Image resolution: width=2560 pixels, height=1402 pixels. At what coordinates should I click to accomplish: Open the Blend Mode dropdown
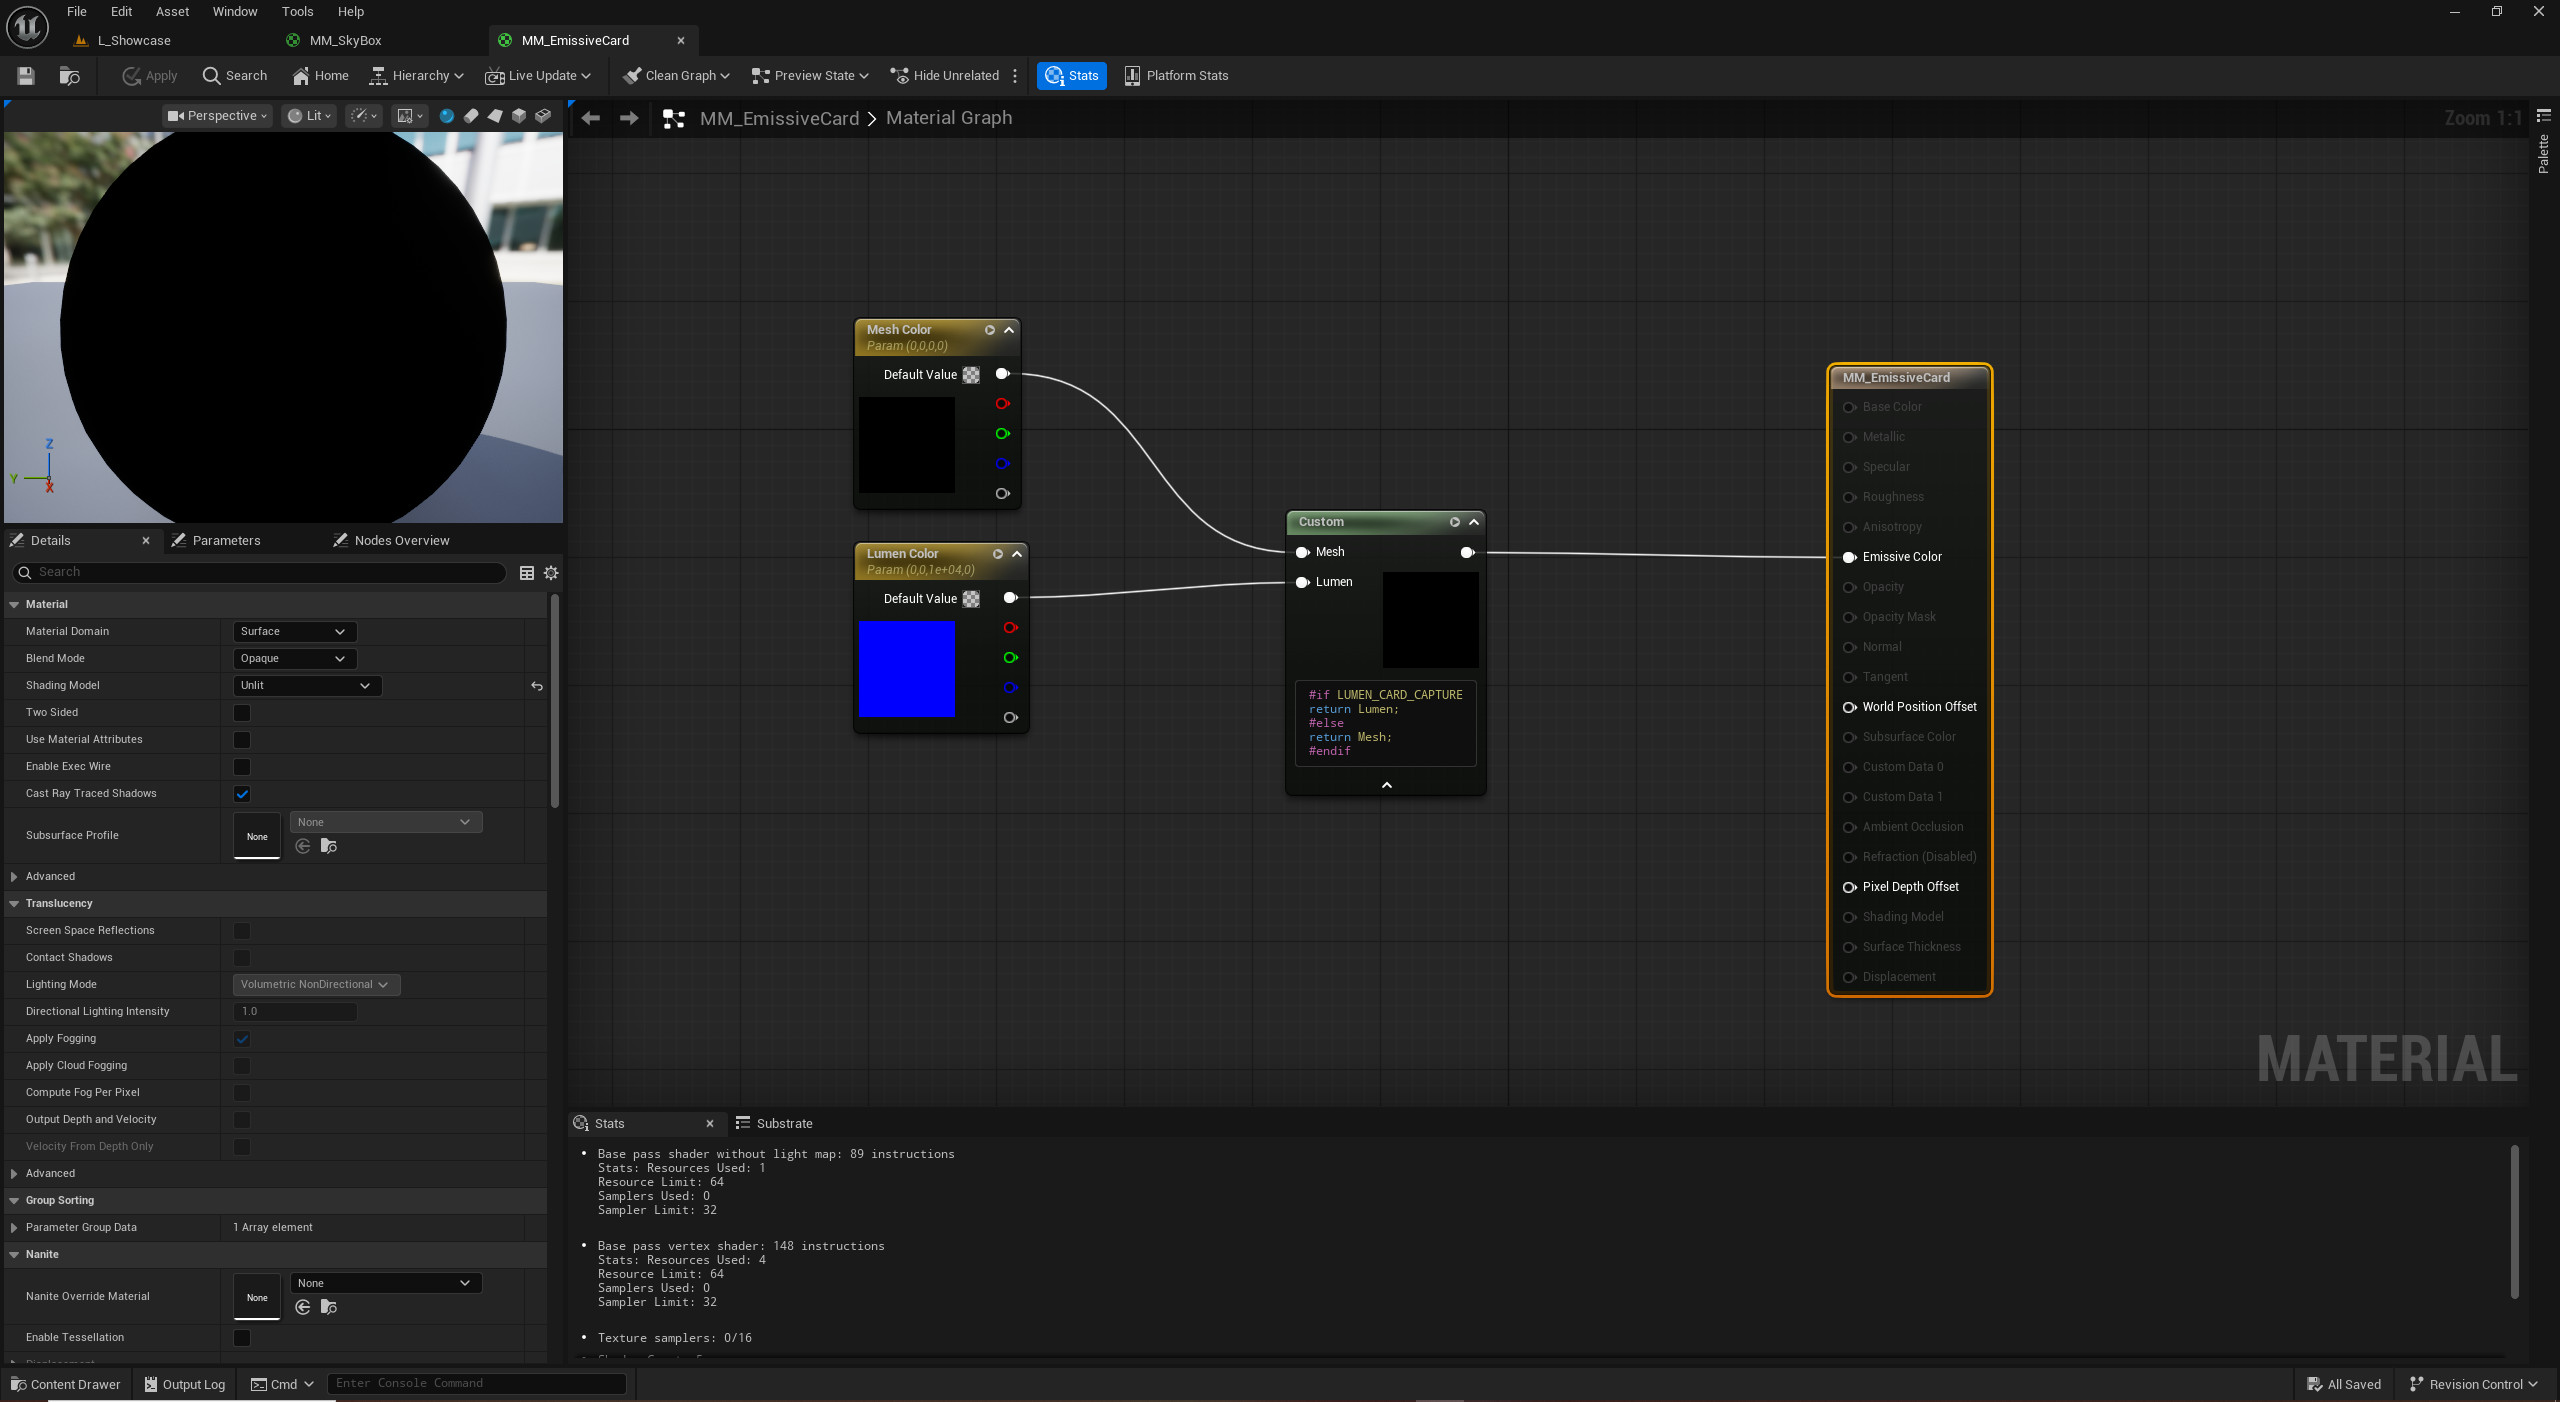tap(293, 658)
